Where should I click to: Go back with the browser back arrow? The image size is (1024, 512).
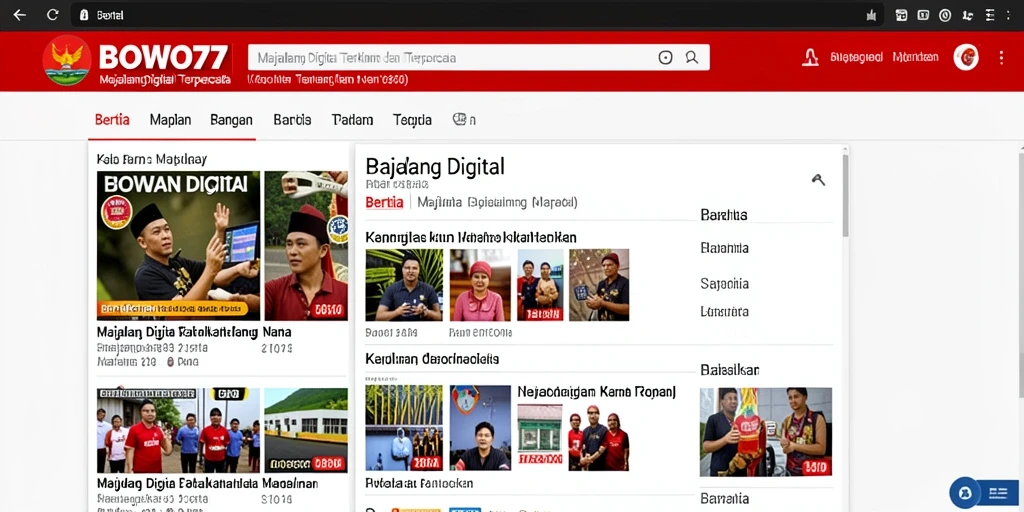(x=20, y=15)
